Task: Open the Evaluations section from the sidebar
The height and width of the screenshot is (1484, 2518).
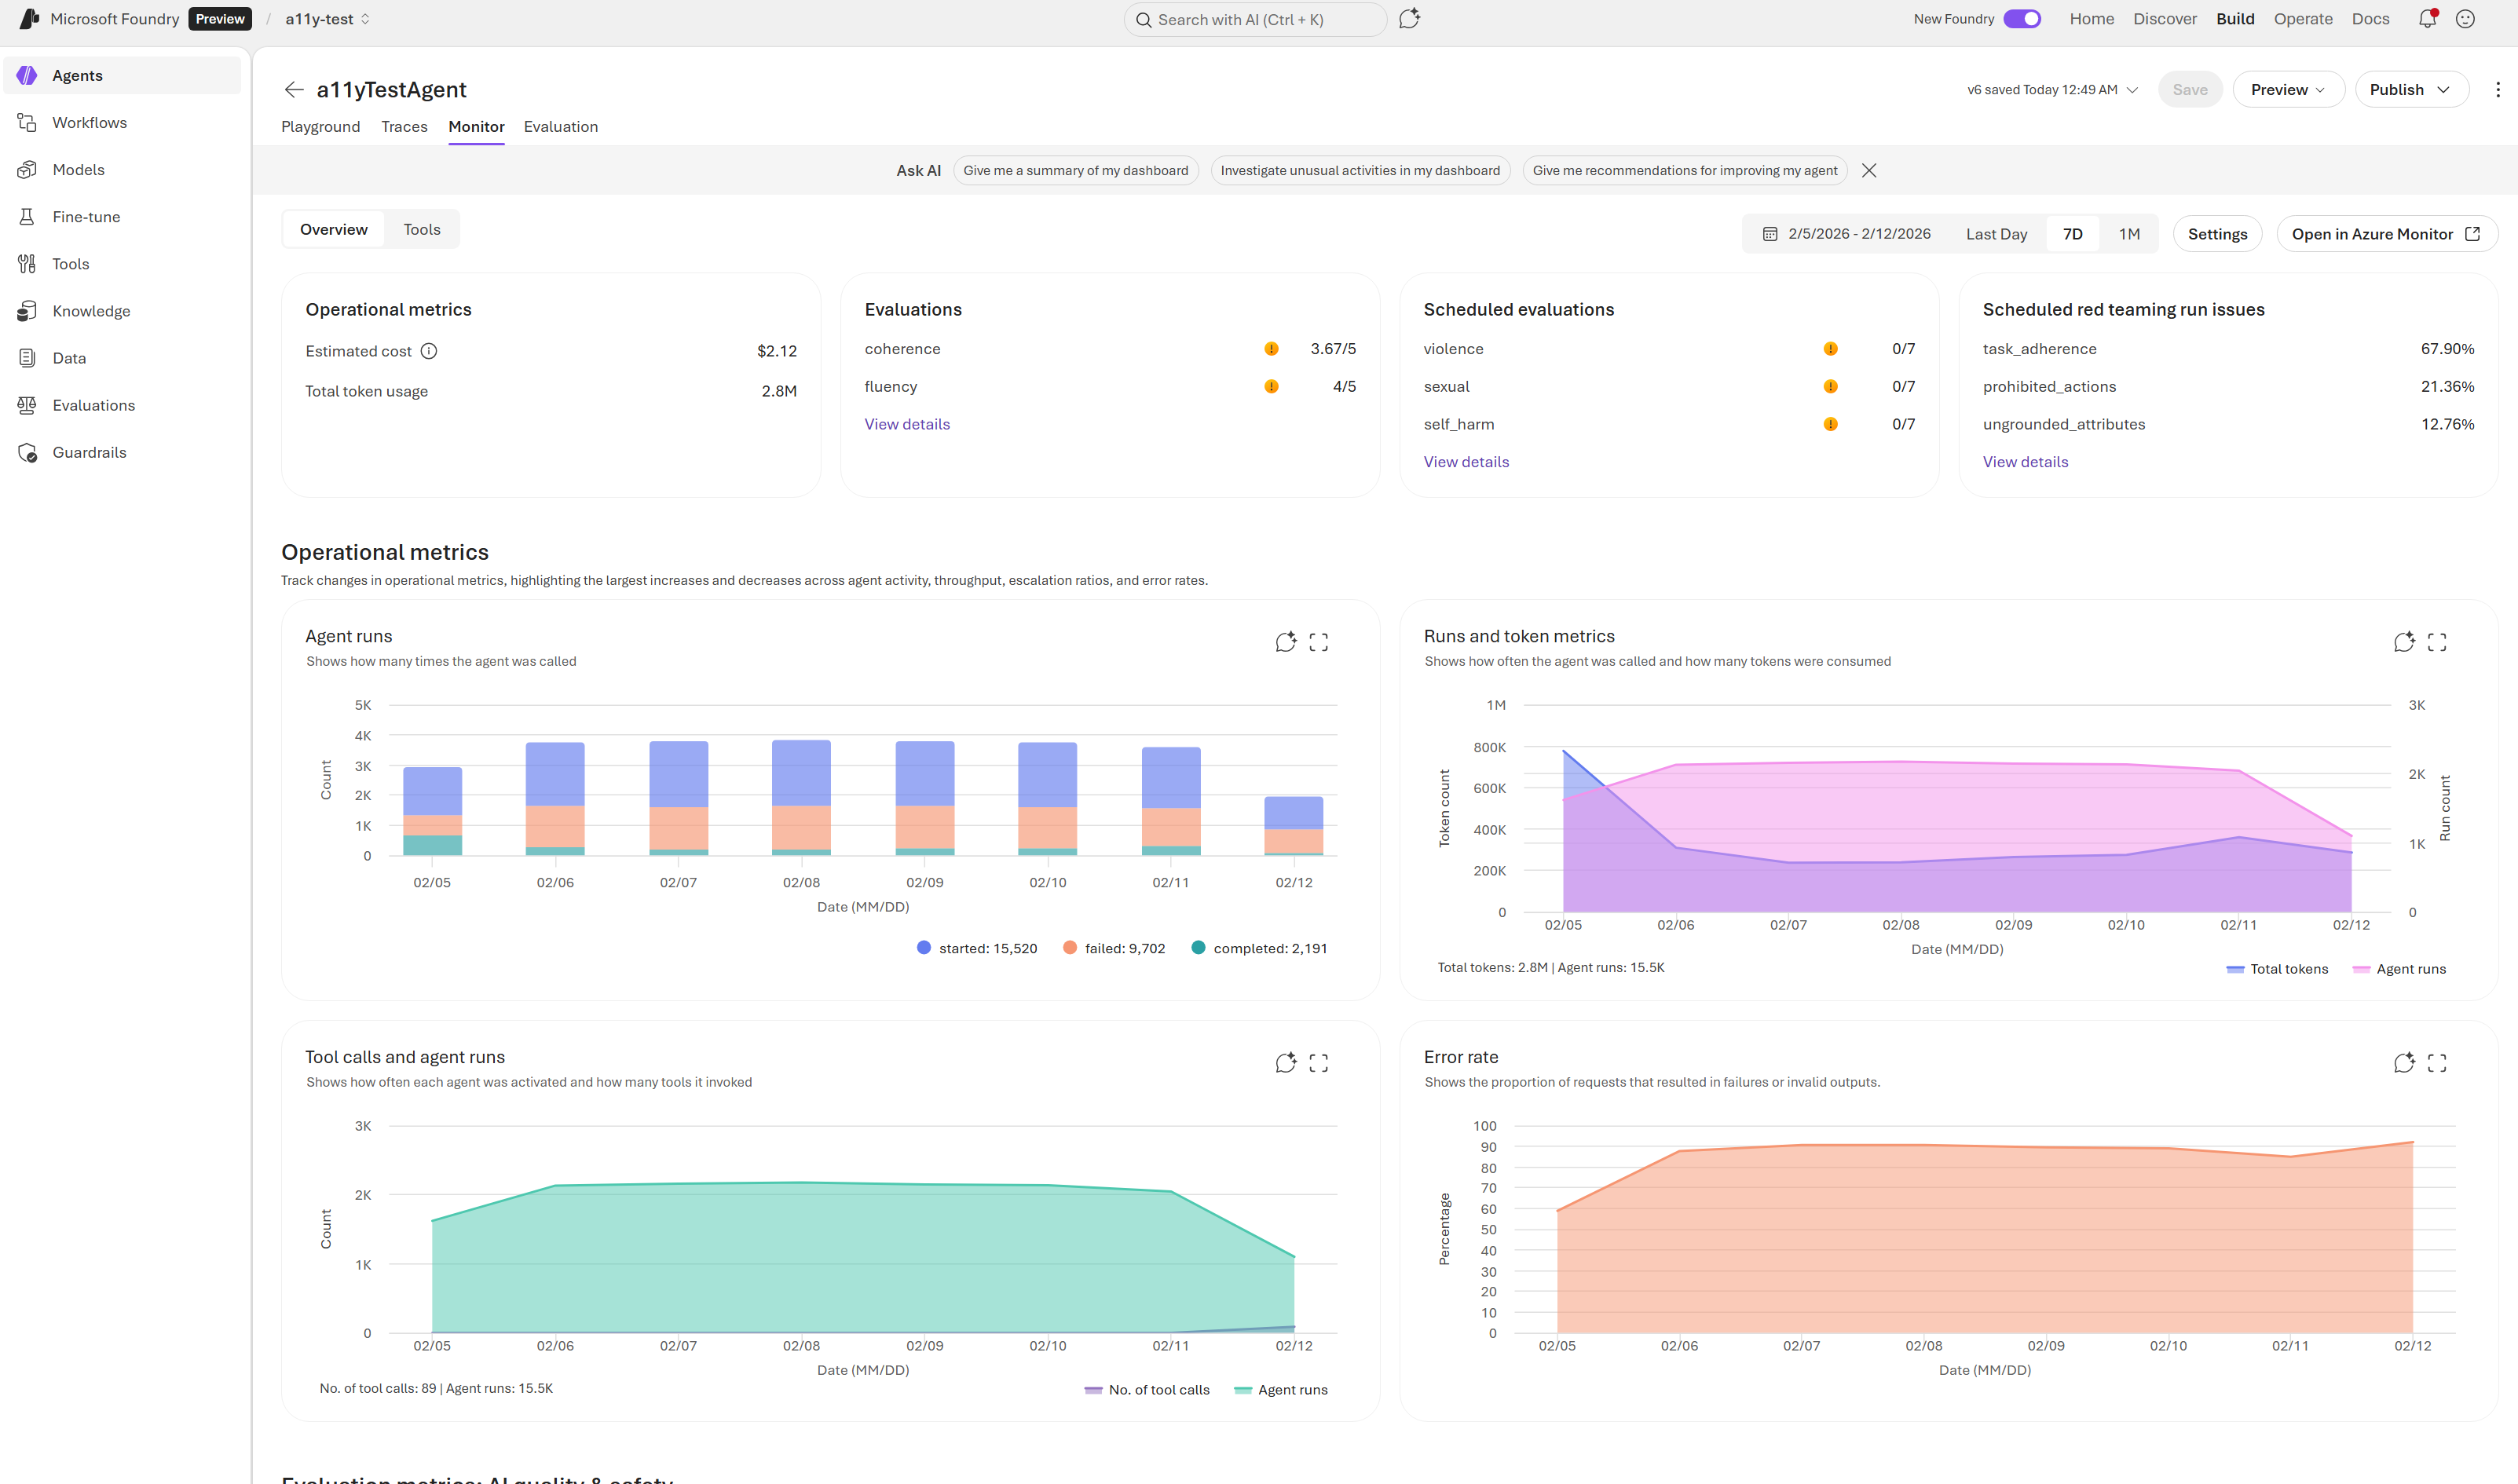Action: click(94, 405)
